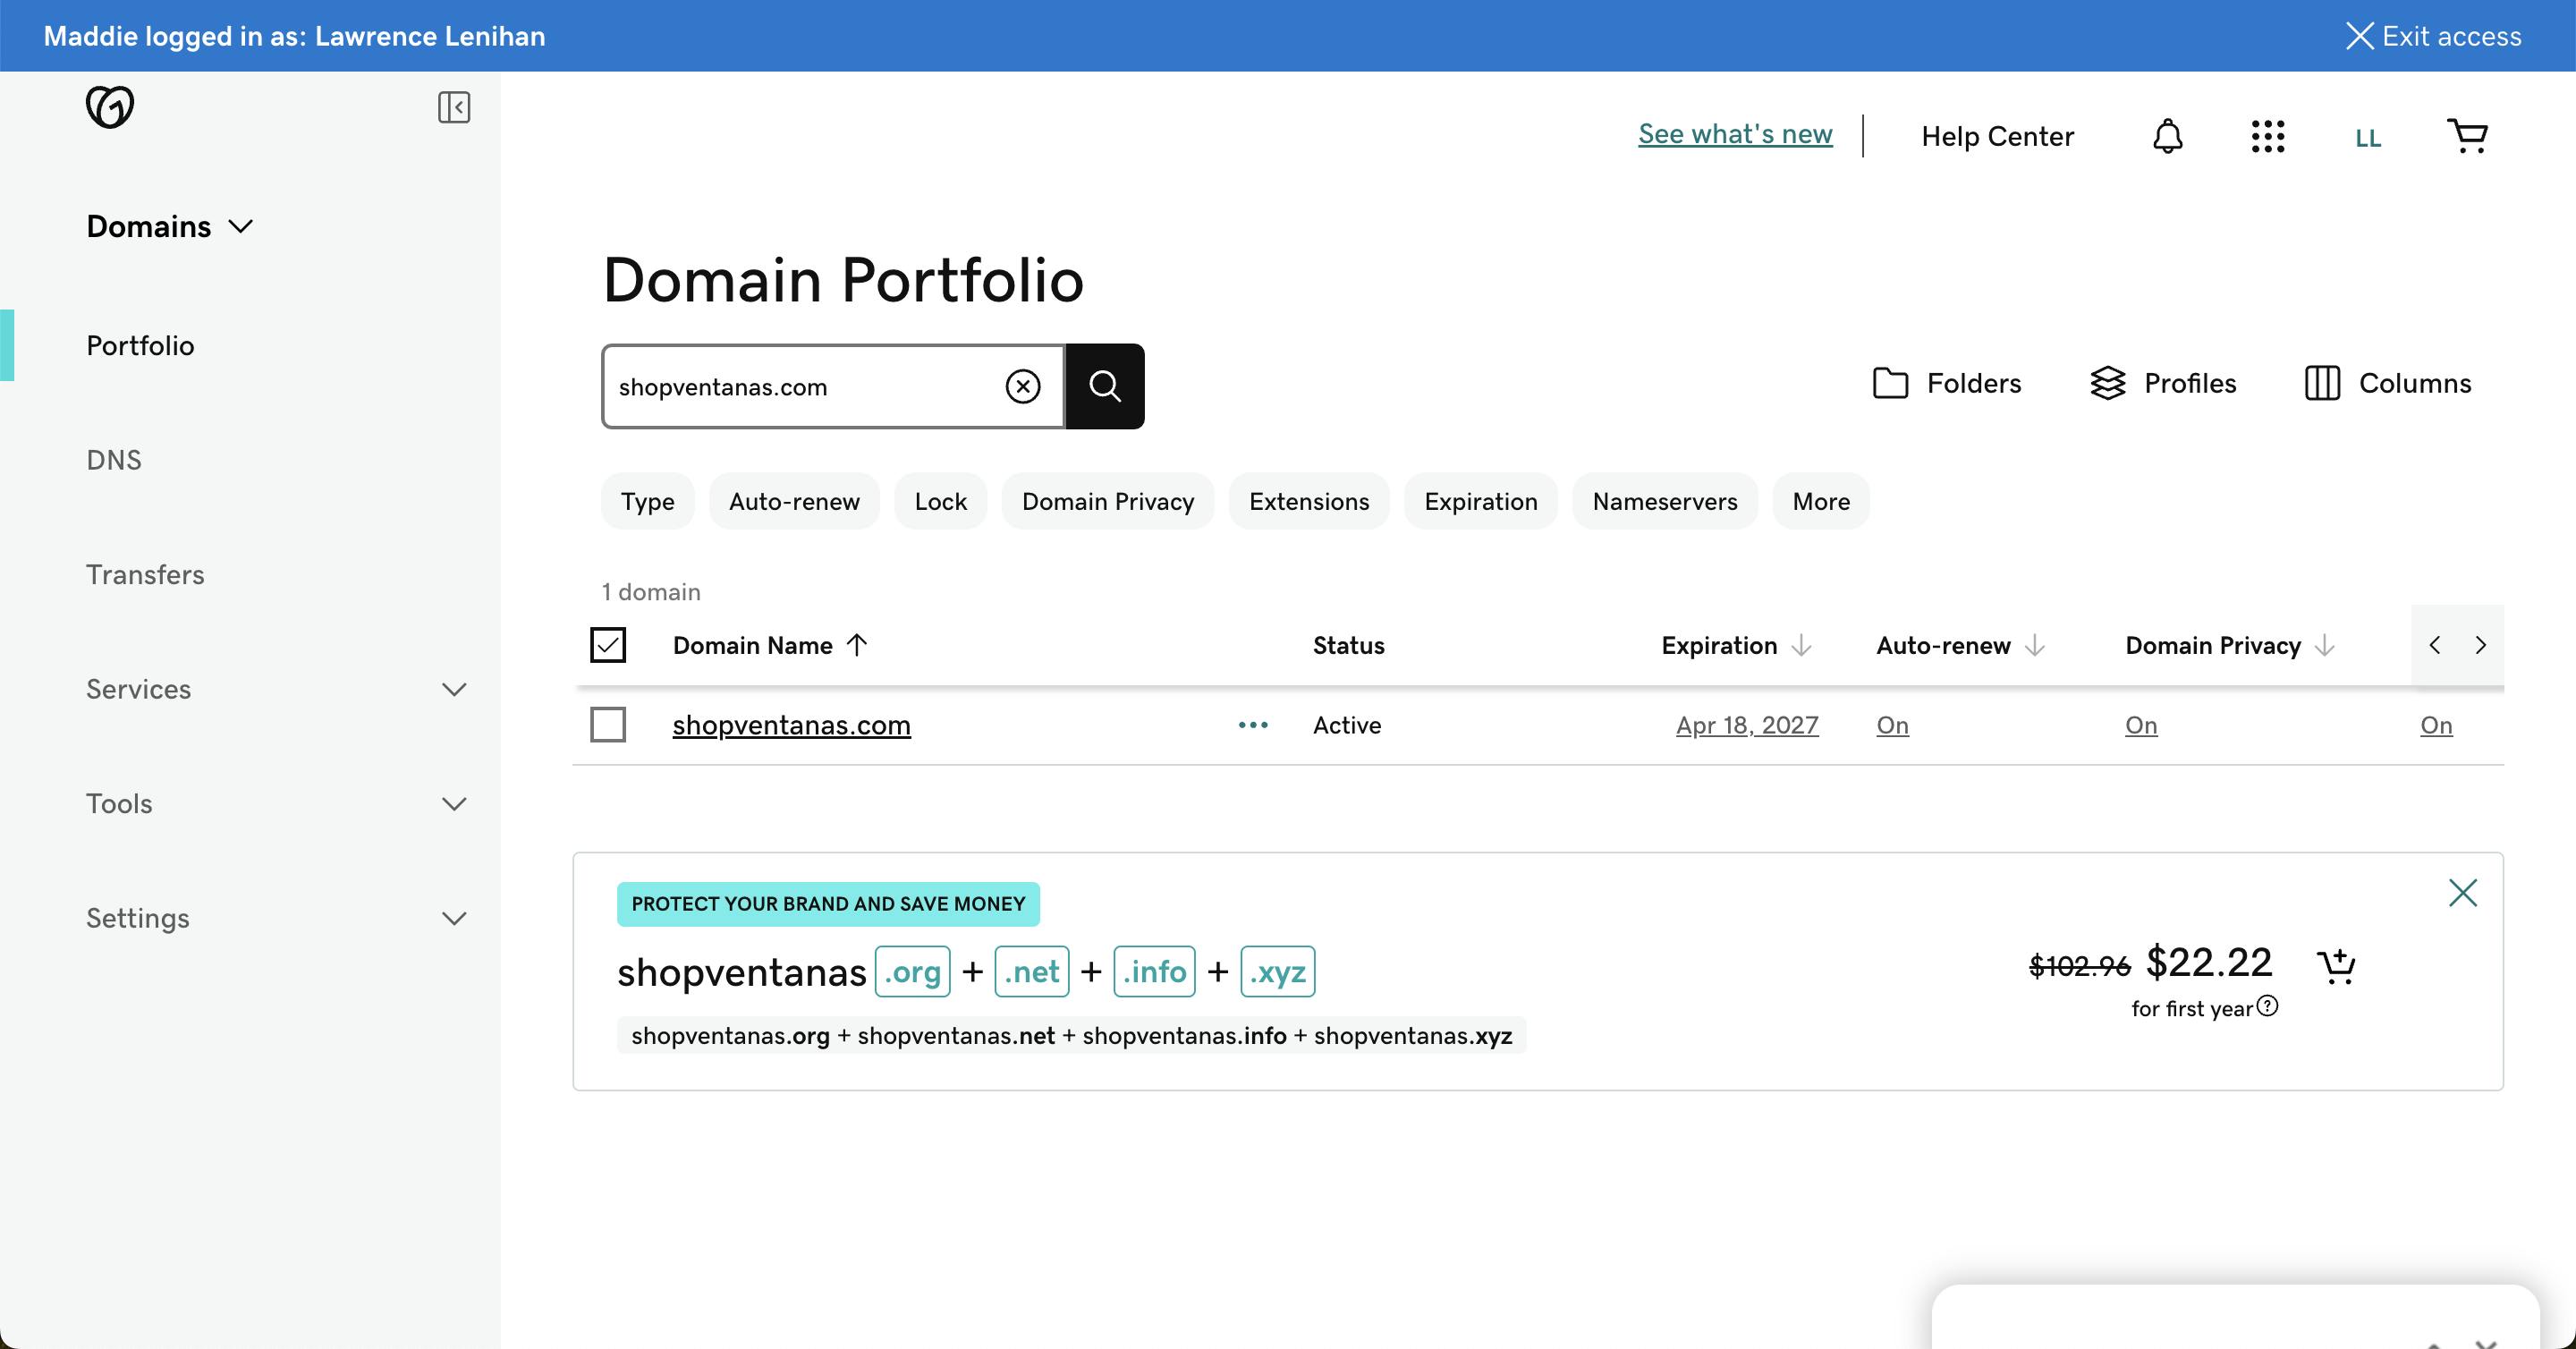
Task: Toggle the checkbox next to shopventanas.com
Action: (608, 724)
